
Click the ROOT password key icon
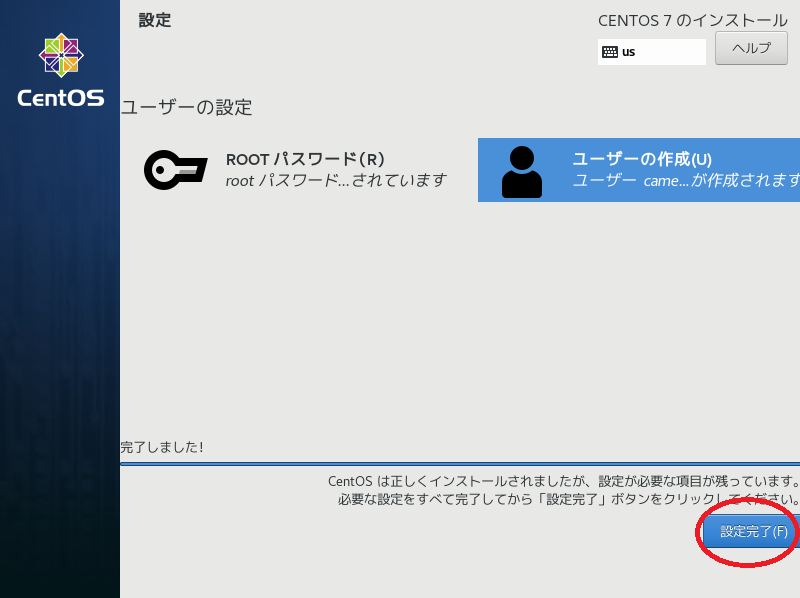[176, 170]
